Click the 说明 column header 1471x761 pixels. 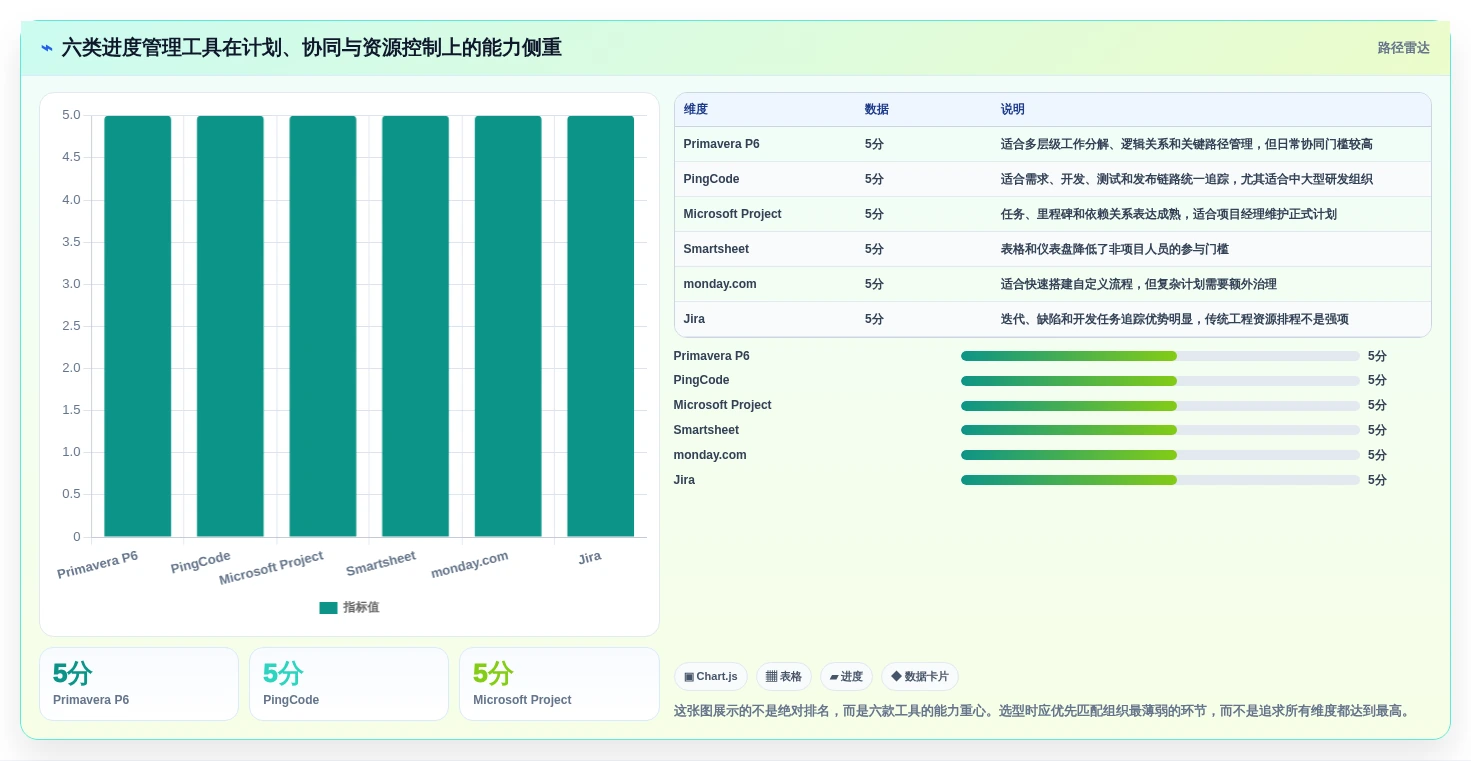pyautogui.click(x=1013, y=110)
